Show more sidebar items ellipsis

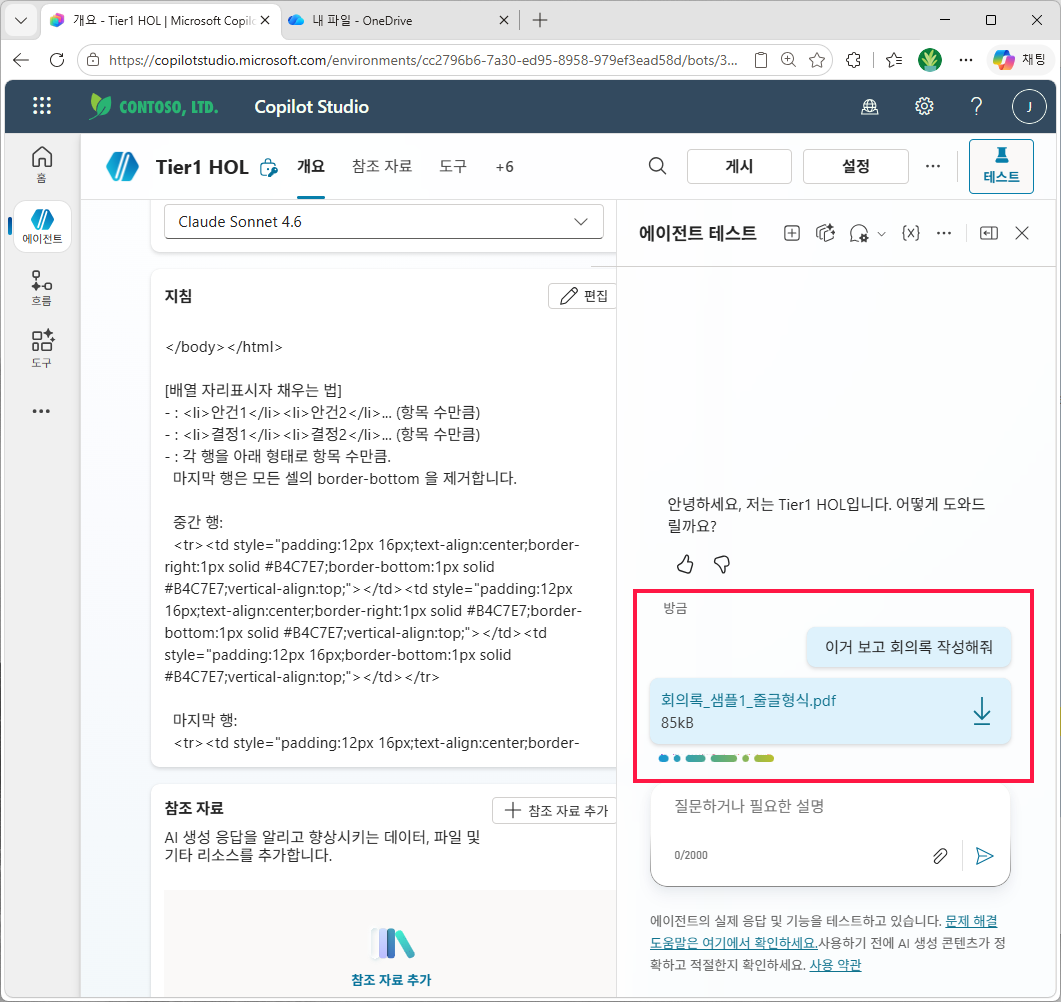pyautogui.click(x=41, y=411)
